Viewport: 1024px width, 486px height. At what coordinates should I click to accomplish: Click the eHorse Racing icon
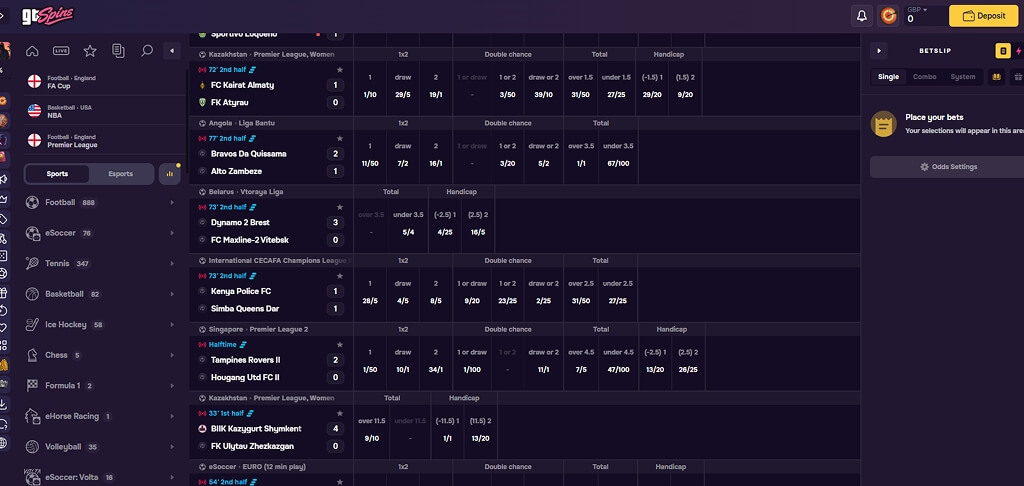[x=32, y=416]
